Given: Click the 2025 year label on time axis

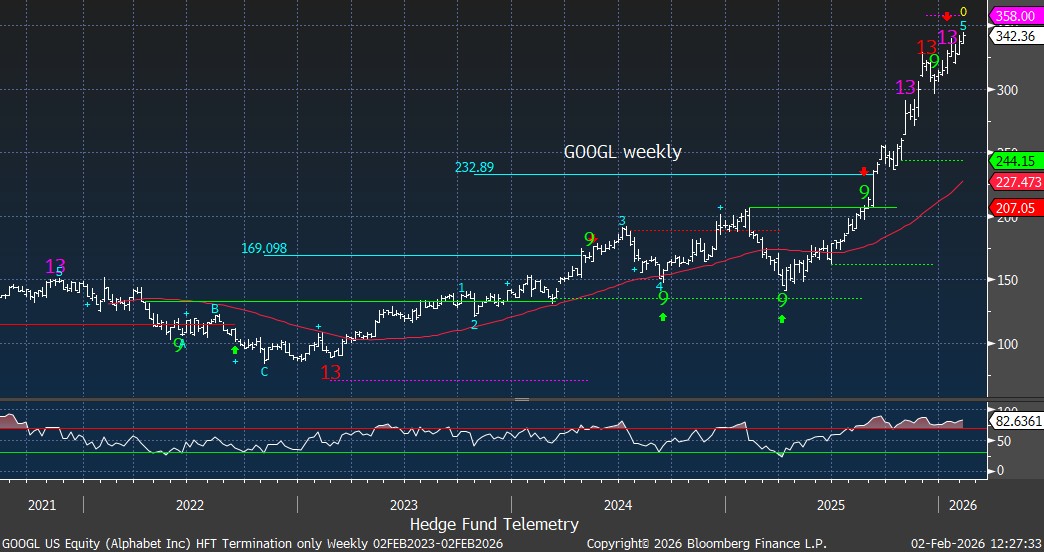Looking at the screenshot, I should [832, 504].
